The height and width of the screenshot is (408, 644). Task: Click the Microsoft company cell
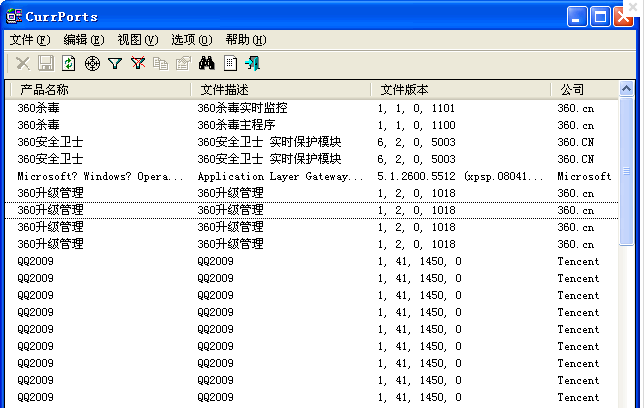click(x=584, y=176)
